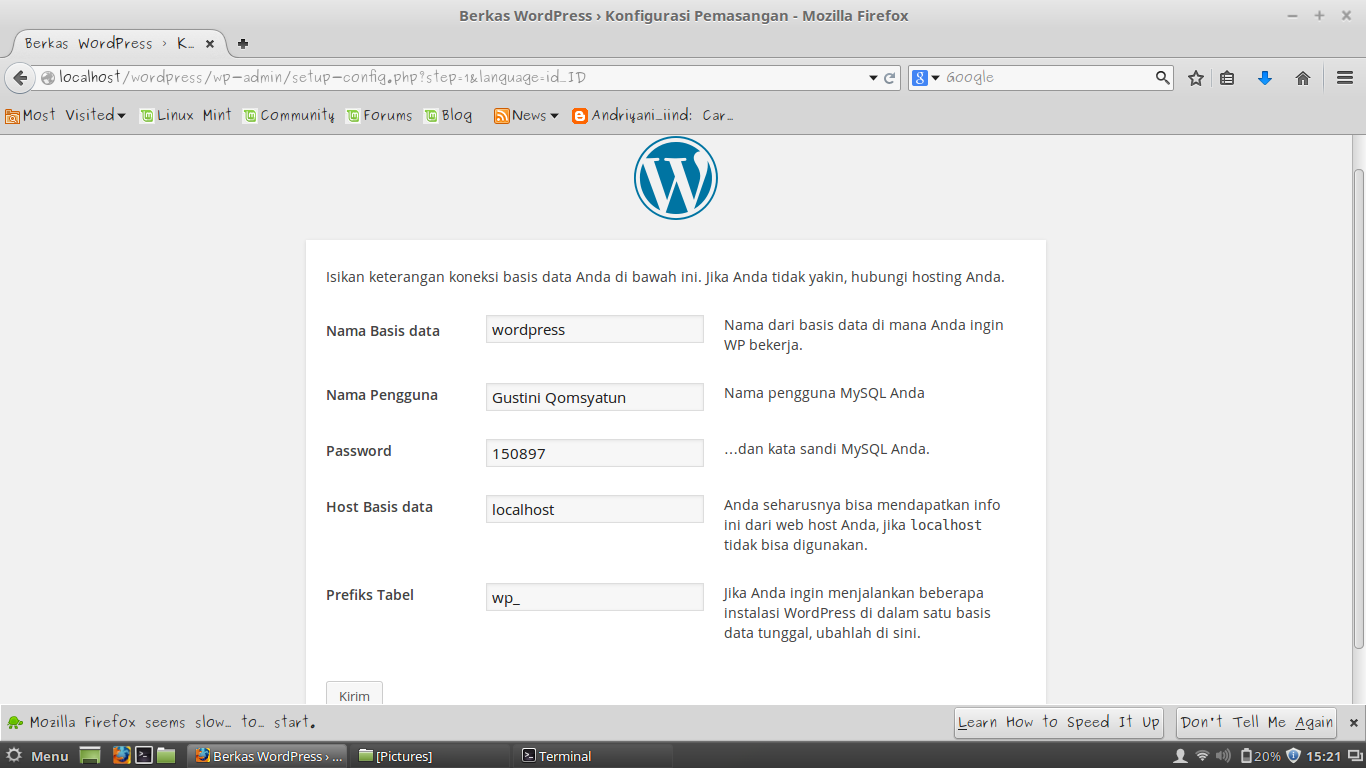The height and width of the screenshot is (768, 1366).
Task: Close the Berkas WordPress tab
Action: 210,44
